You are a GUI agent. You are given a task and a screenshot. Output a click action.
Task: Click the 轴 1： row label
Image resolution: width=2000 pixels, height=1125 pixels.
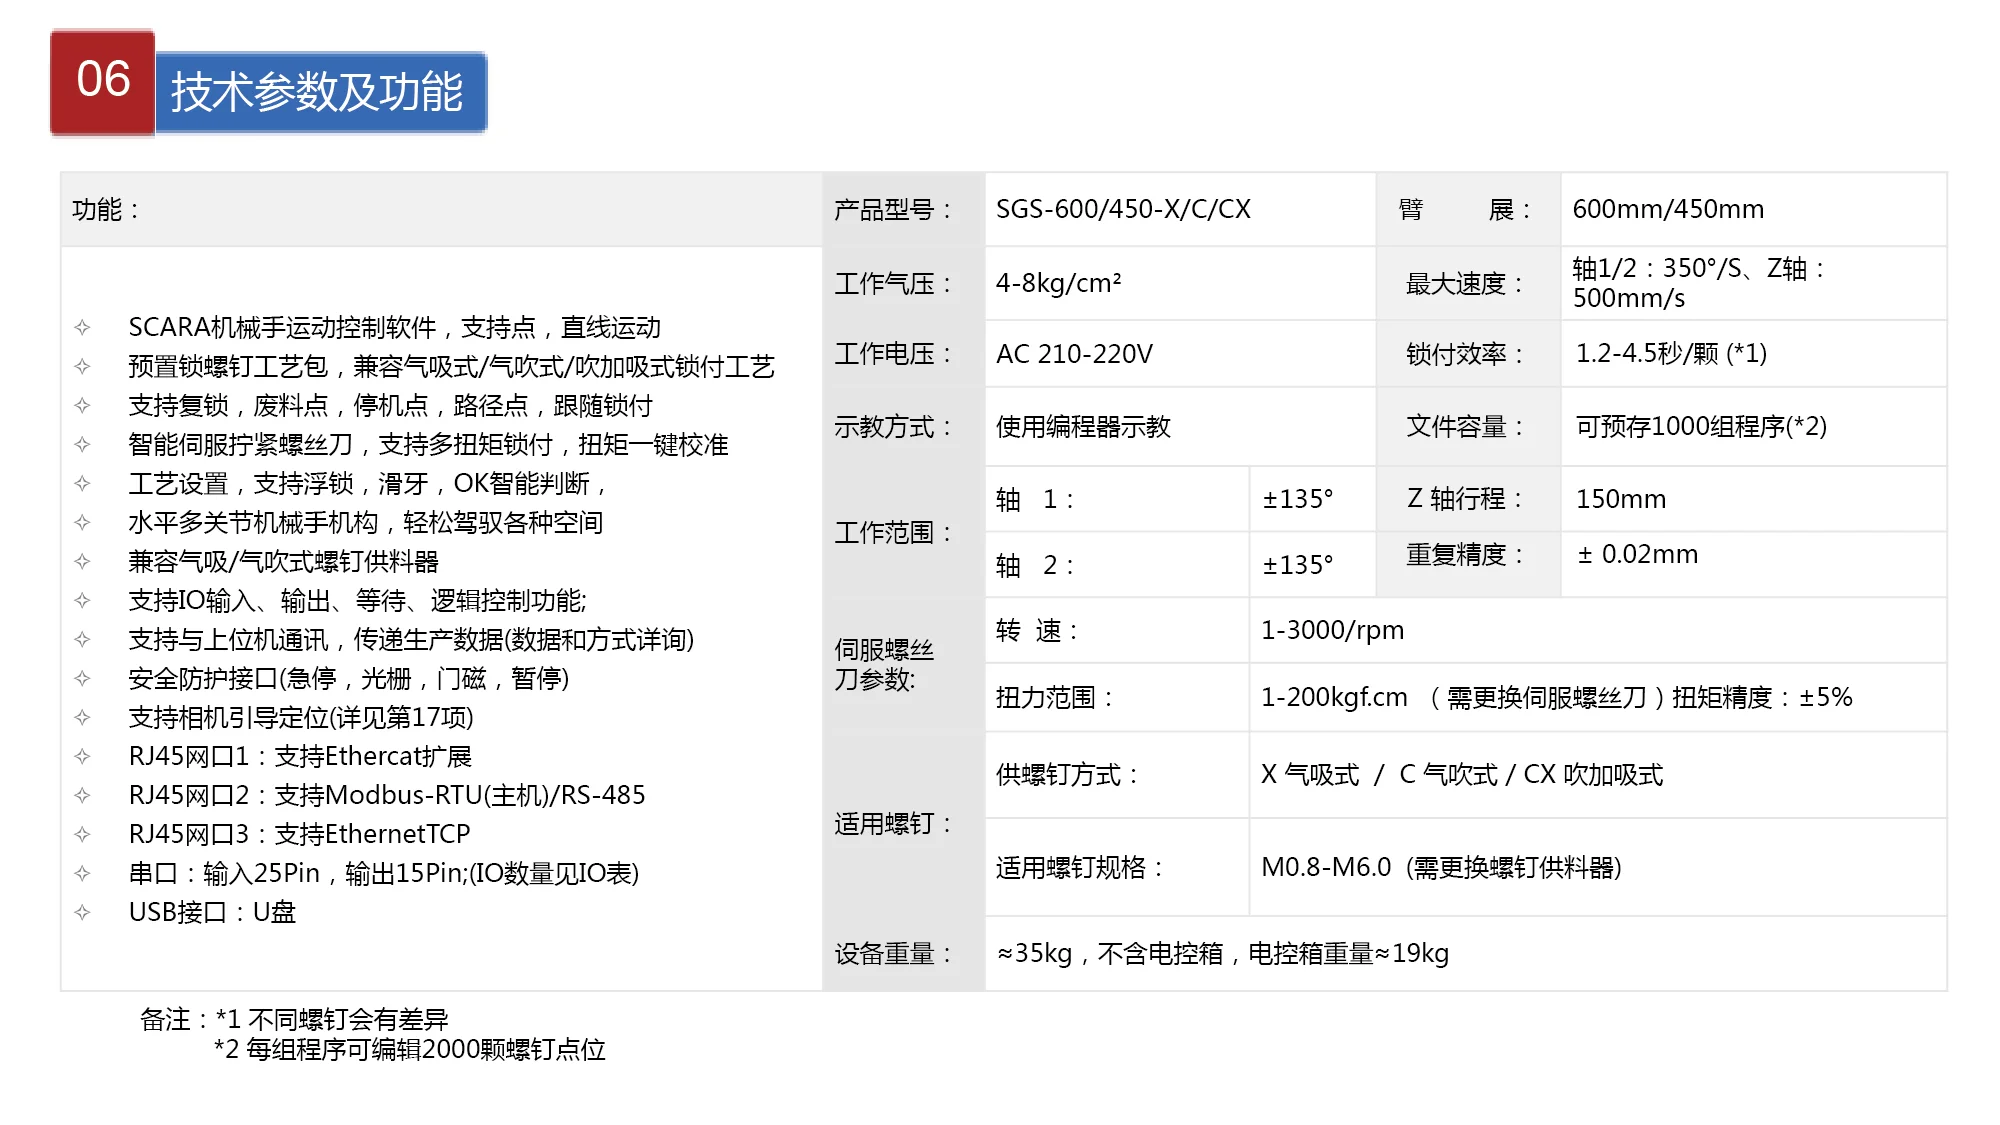(x=1035, y=499)
